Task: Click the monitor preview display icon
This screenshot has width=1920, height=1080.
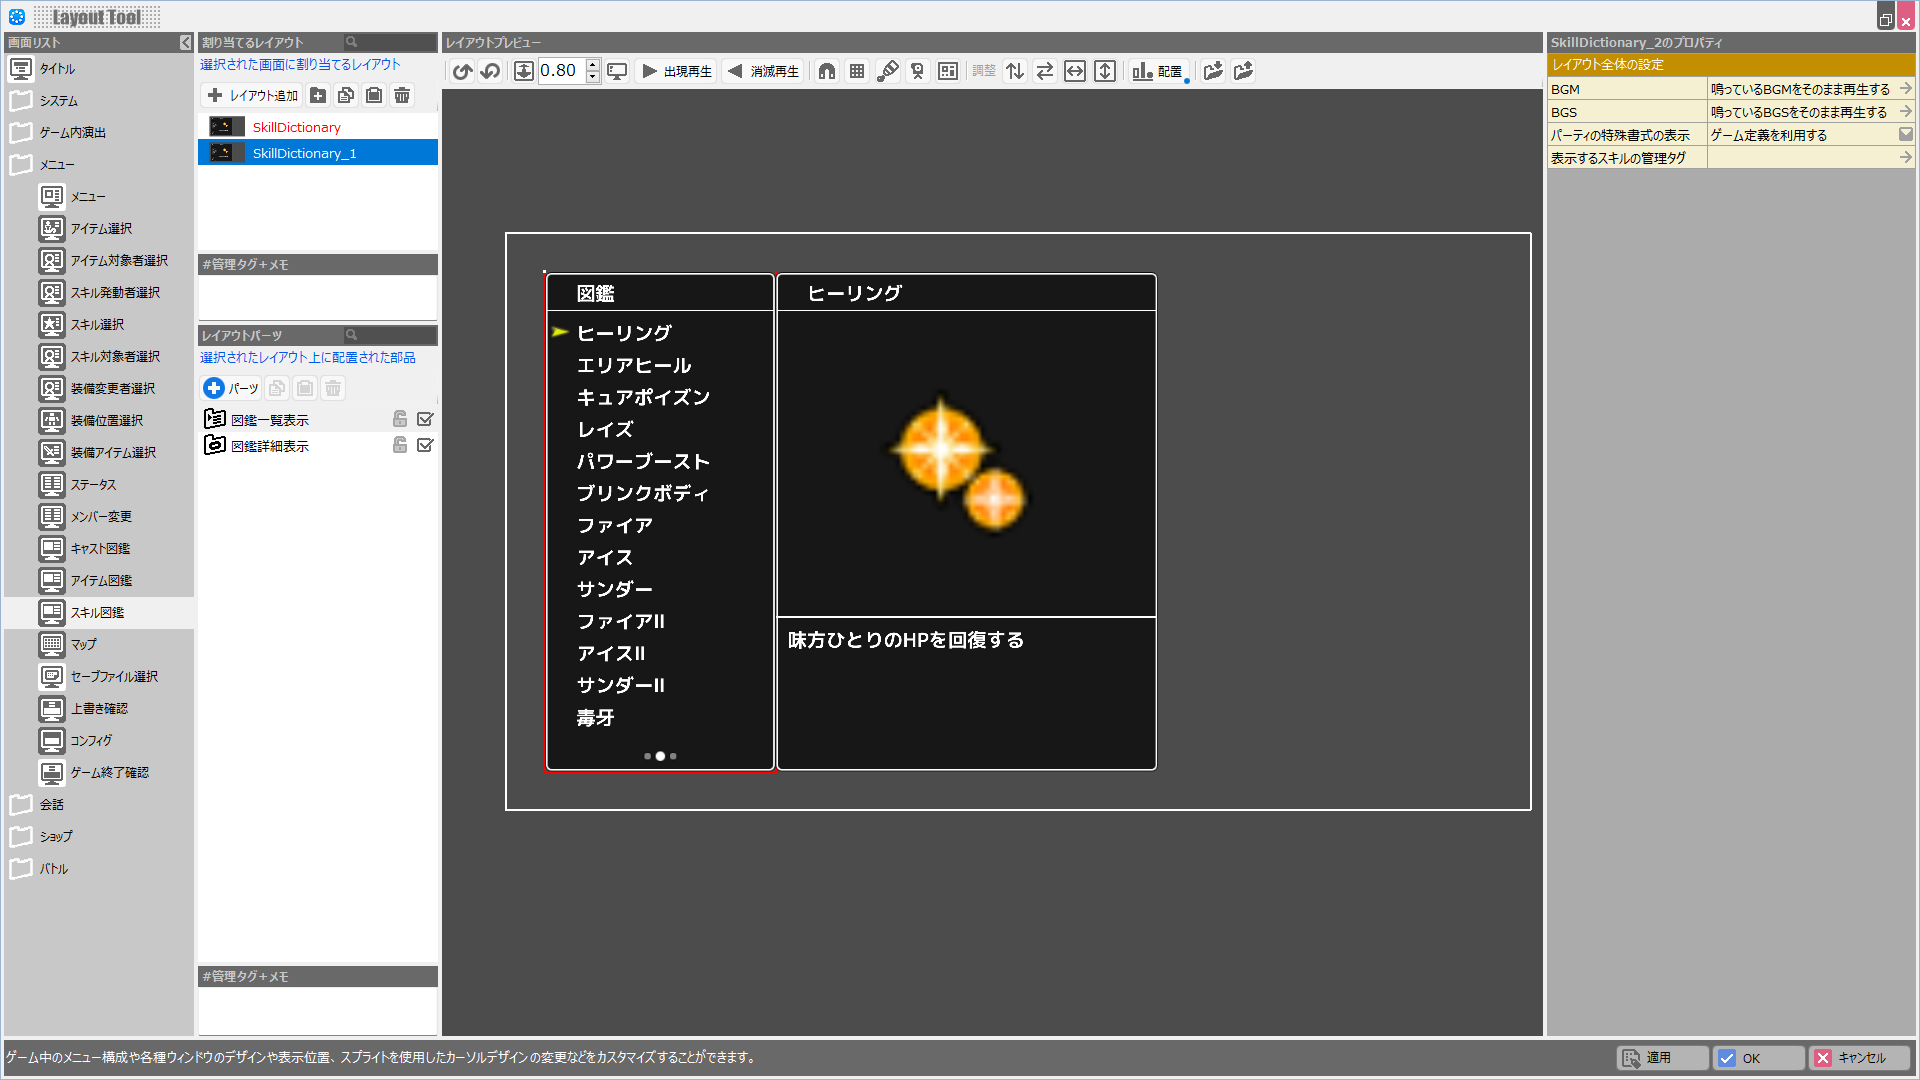Action: [x=617, y=71]
